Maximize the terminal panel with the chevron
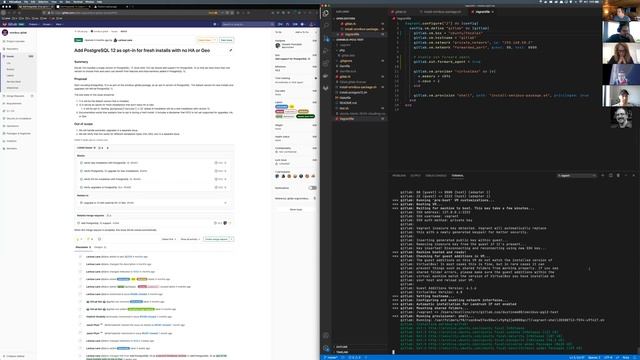This screenshot has width=640, height=360. click(x=626, y=176)
